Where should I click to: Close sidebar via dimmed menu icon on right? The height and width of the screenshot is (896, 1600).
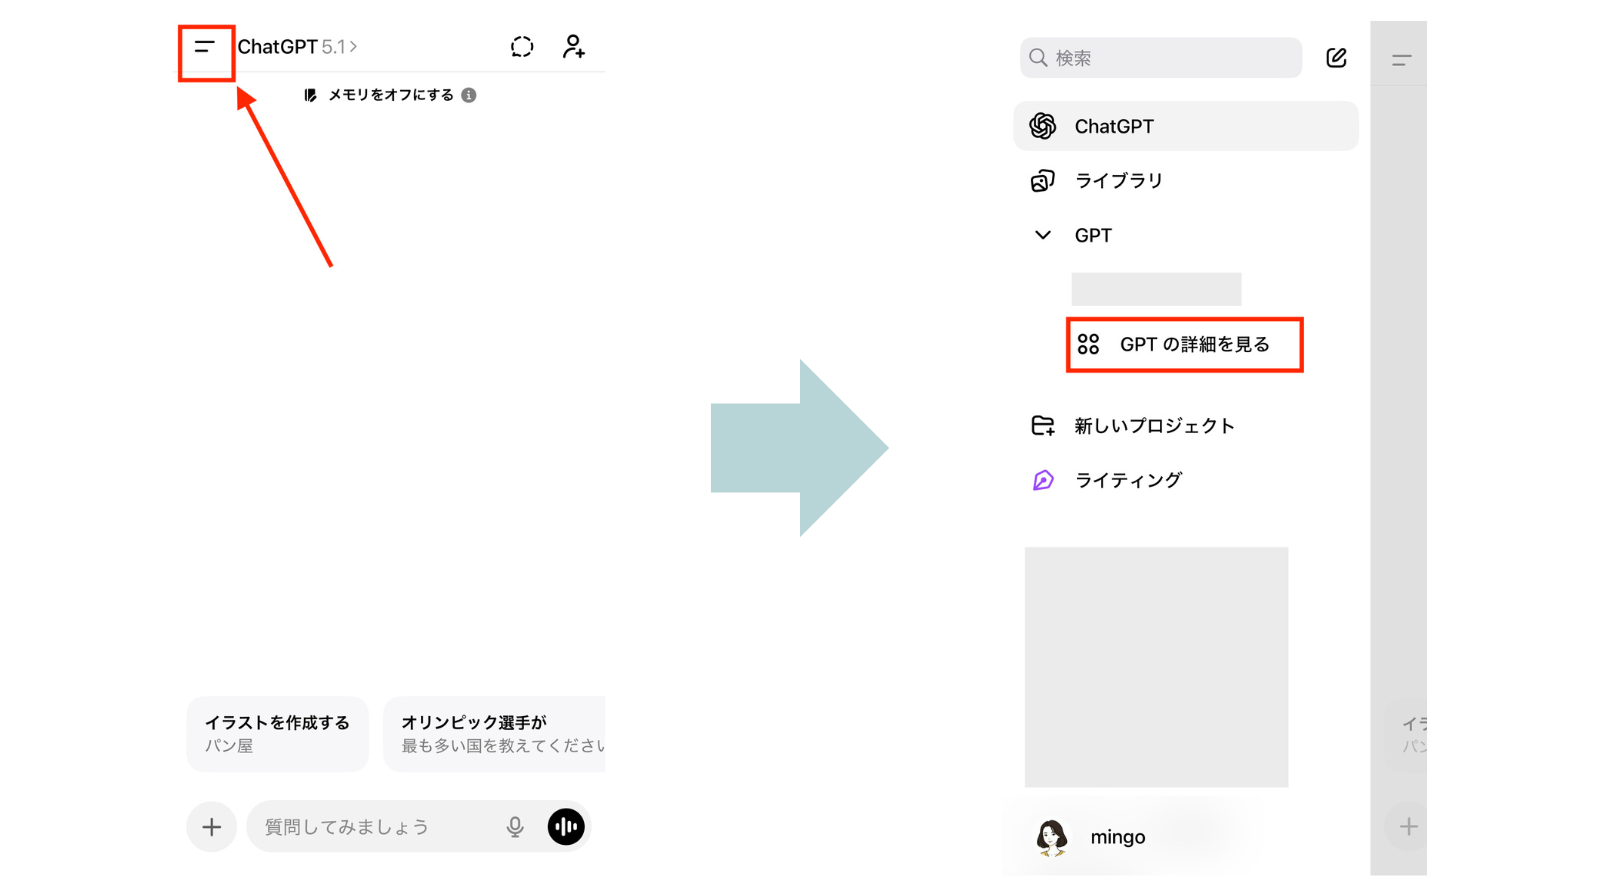1402,60
